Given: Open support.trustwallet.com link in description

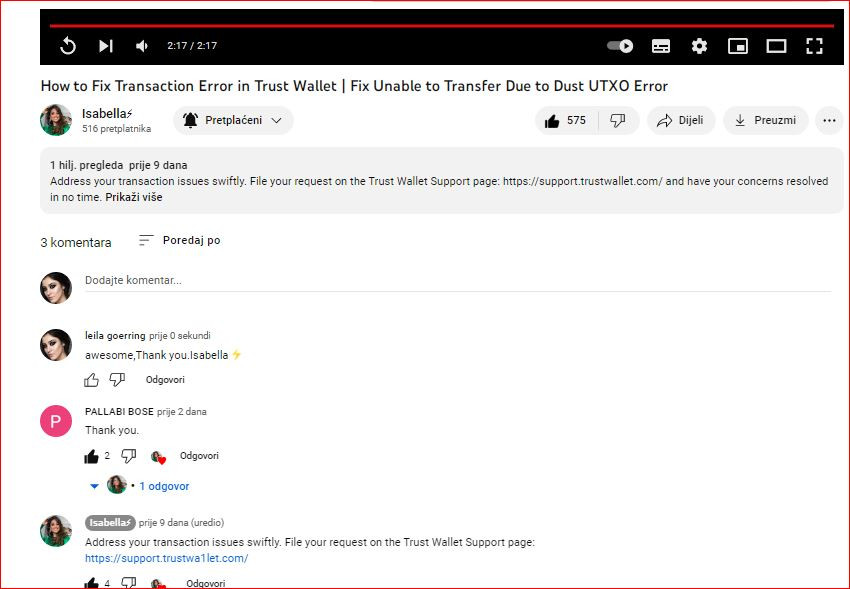Looking at the screenshot, I should (x=583, y=181).
